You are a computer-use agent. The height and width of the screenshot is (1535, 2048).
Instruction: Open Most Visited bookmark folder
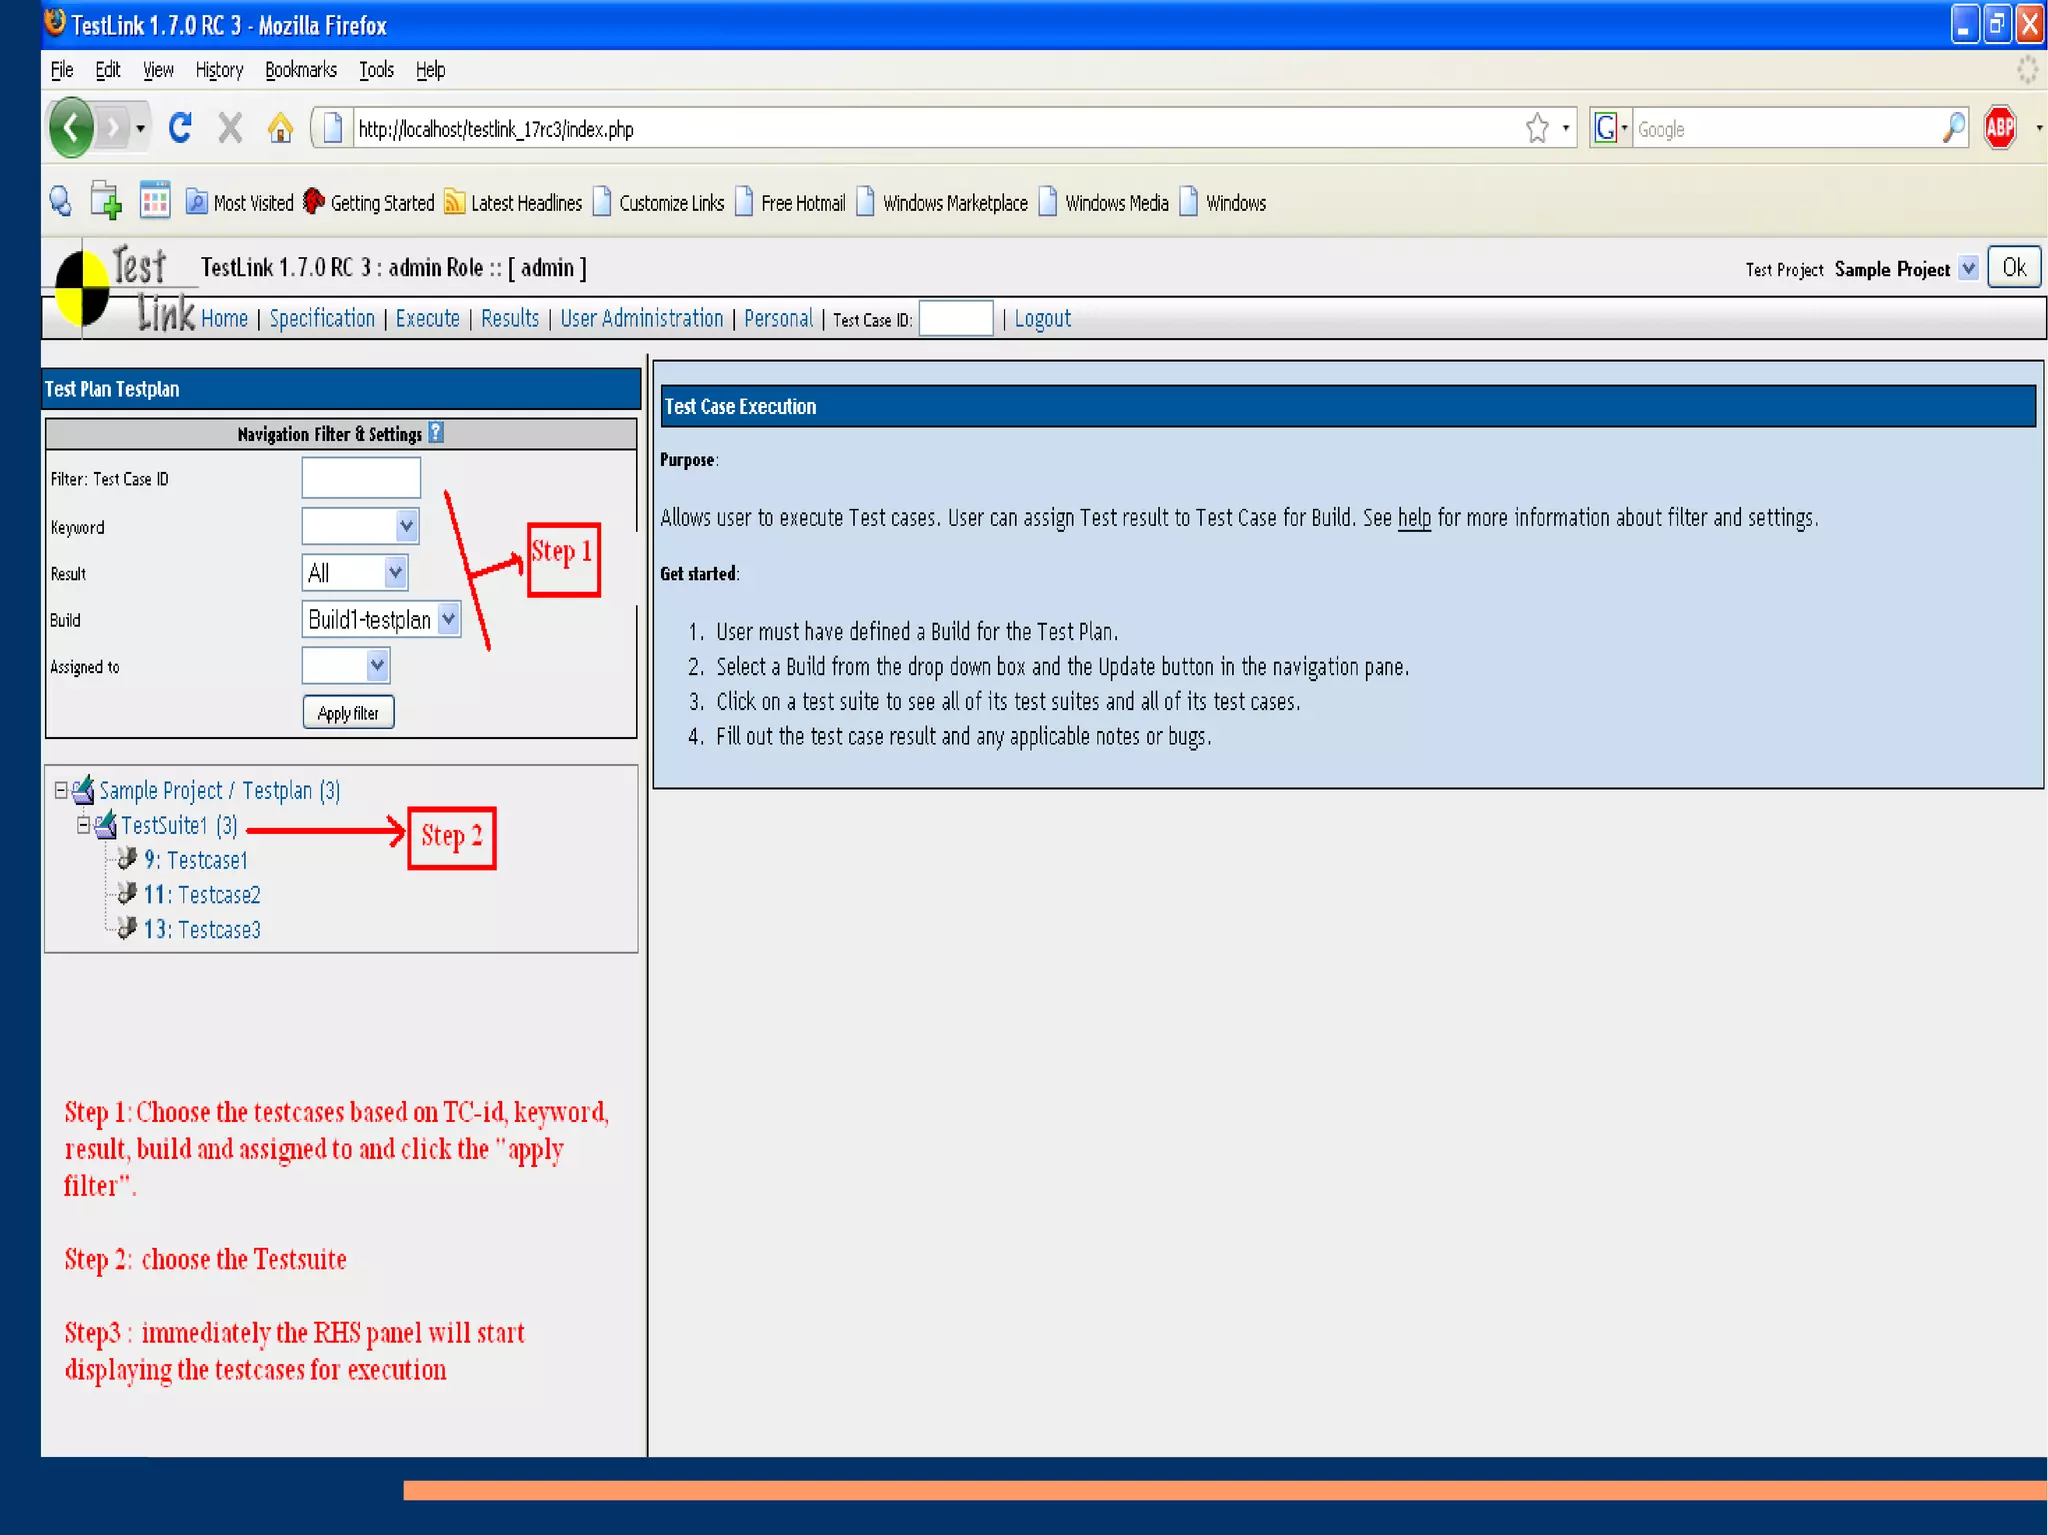[240, 203]
